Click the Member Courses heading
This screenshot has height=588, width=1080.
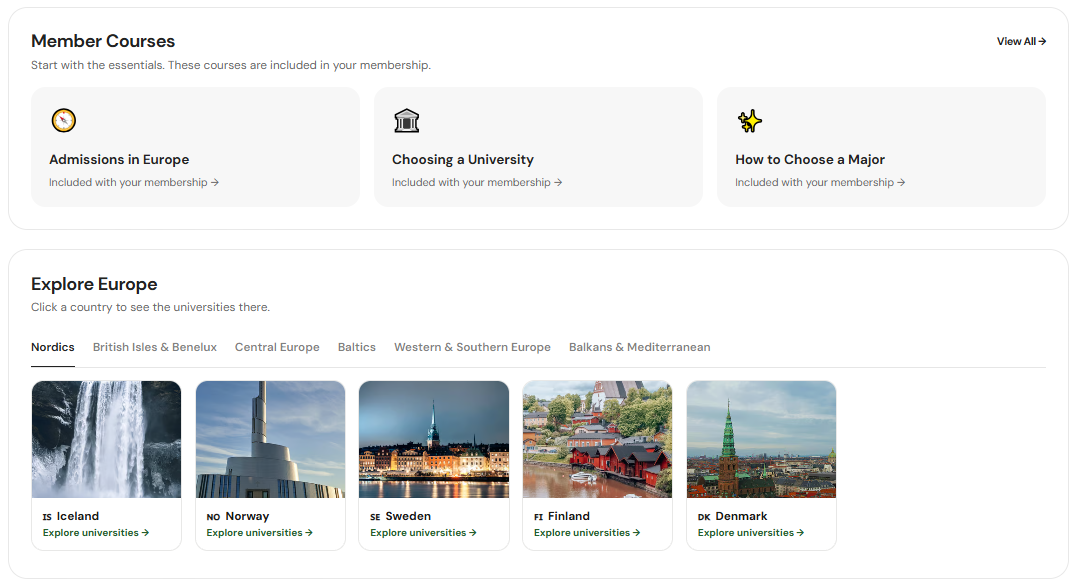point(103,41)
